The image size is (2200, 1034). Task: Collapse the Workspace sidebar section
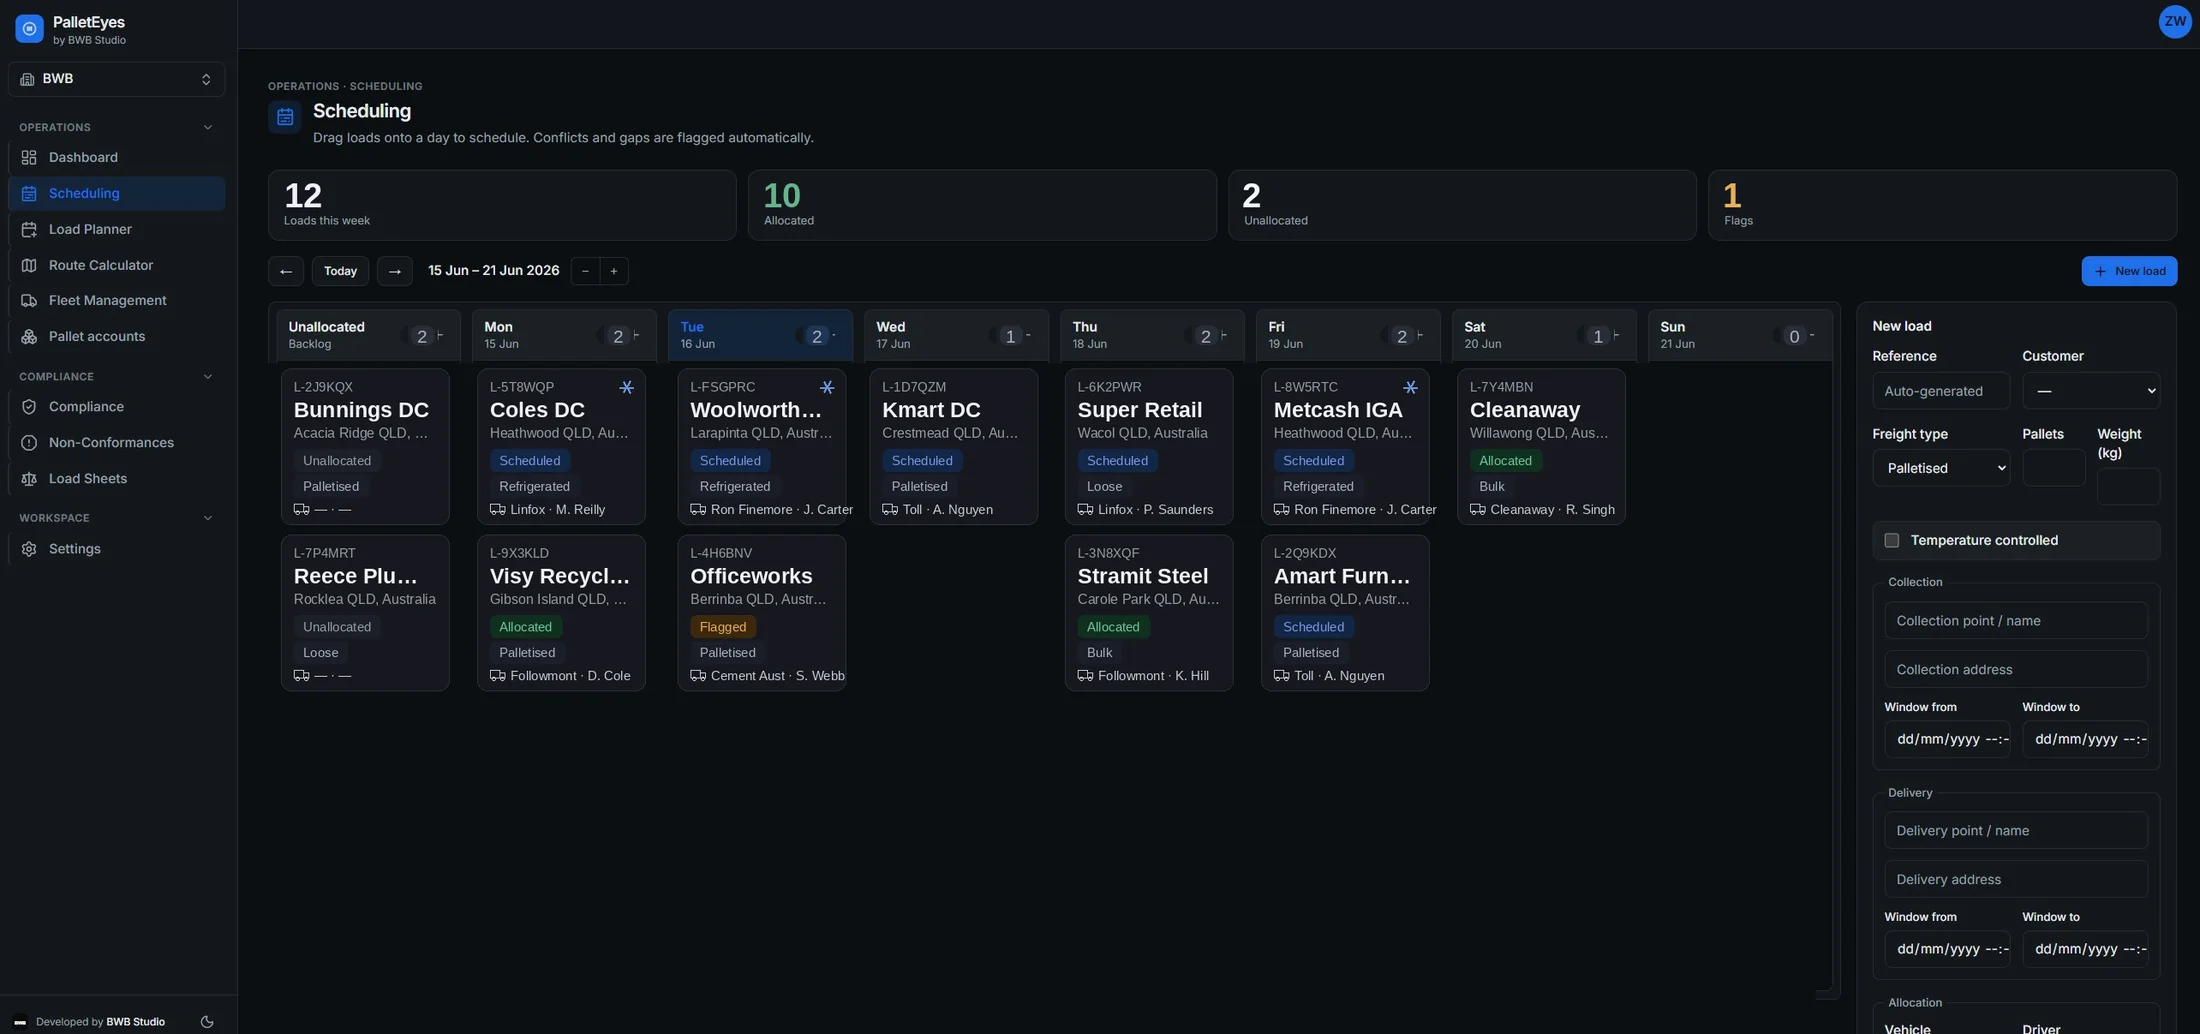pyautogui.click(x=207, y=518)
